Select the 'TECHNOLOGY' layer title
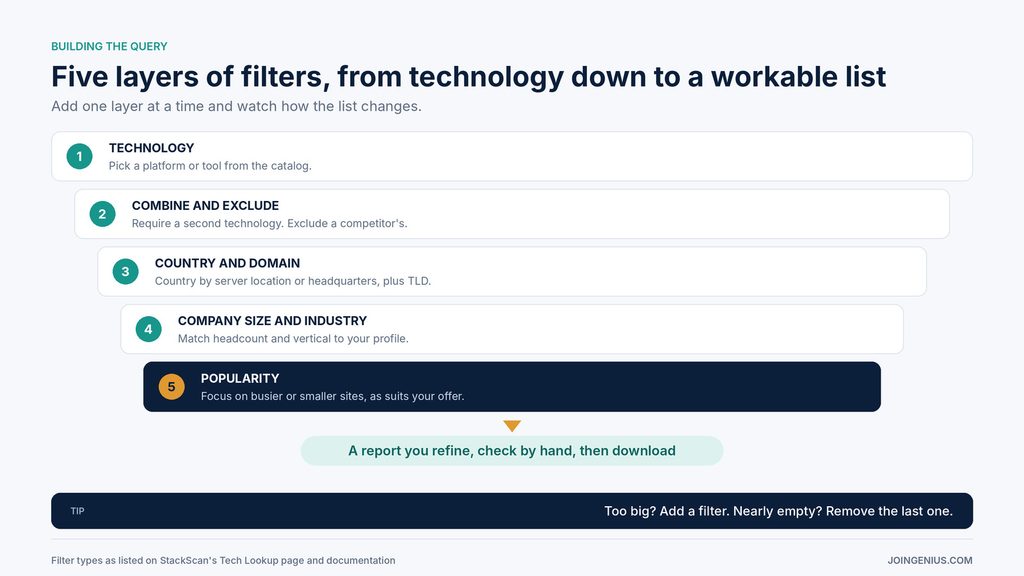1024x576 pixels. pos(152,148)
